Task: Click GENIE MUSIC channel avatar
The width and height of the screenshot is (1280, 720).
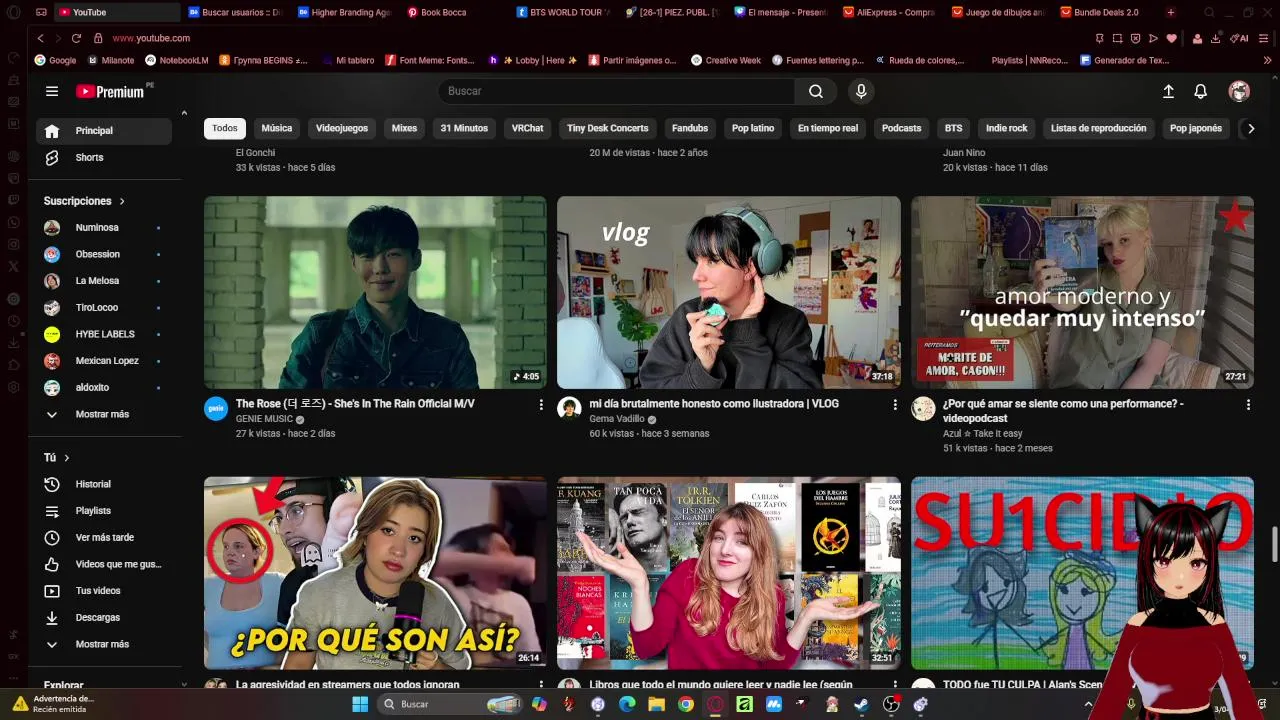Action: pyautogui.click(x=216, y=408)
